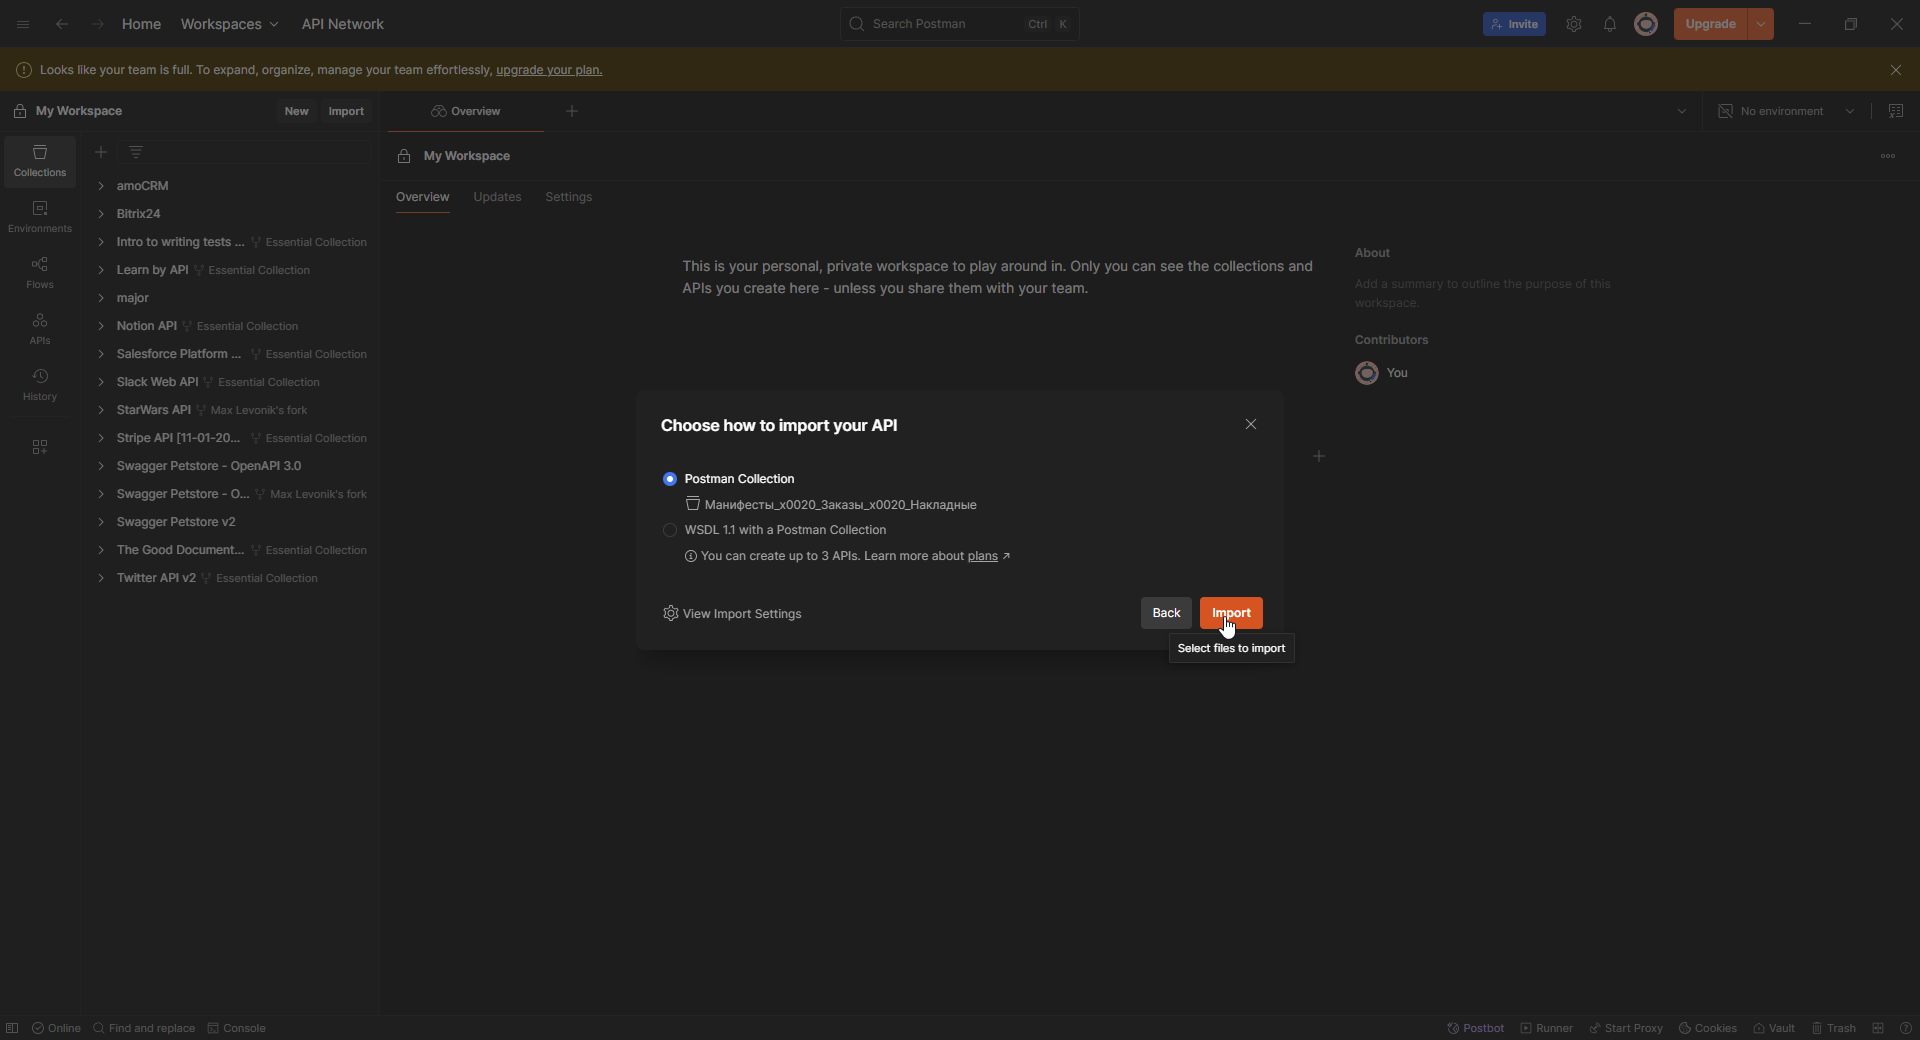
Task: Click Start Proxy in the status bar
Action: pos(1626,1028)
